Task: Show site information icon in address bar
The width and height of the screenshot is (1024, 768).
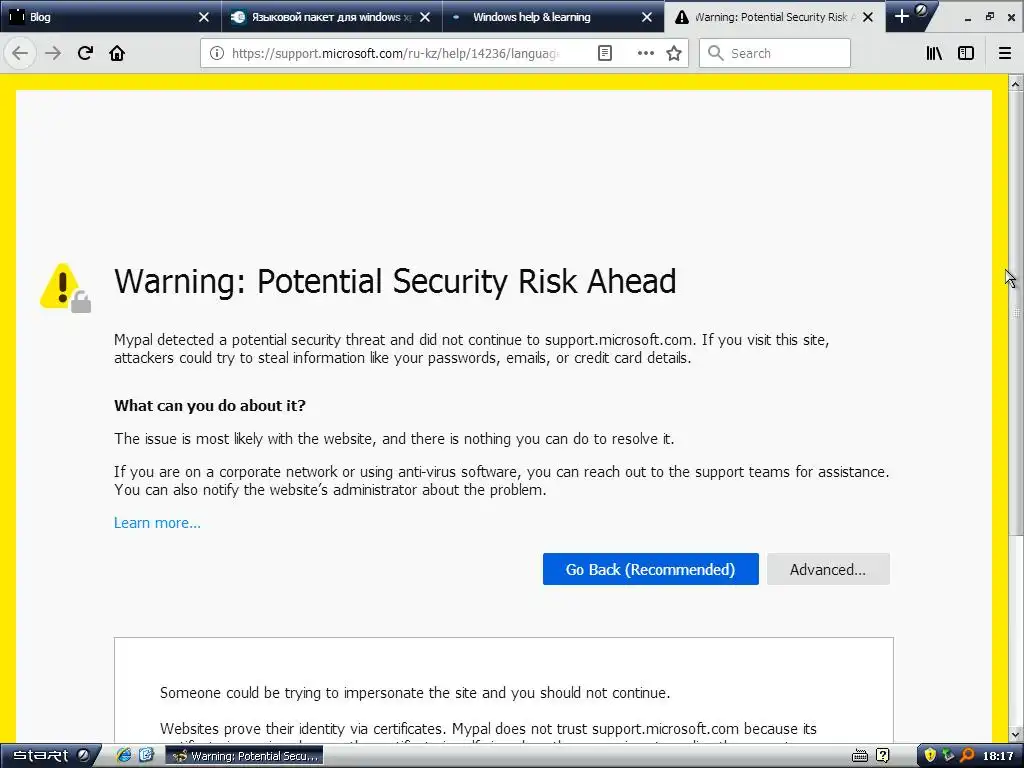Action: point(216,53)
